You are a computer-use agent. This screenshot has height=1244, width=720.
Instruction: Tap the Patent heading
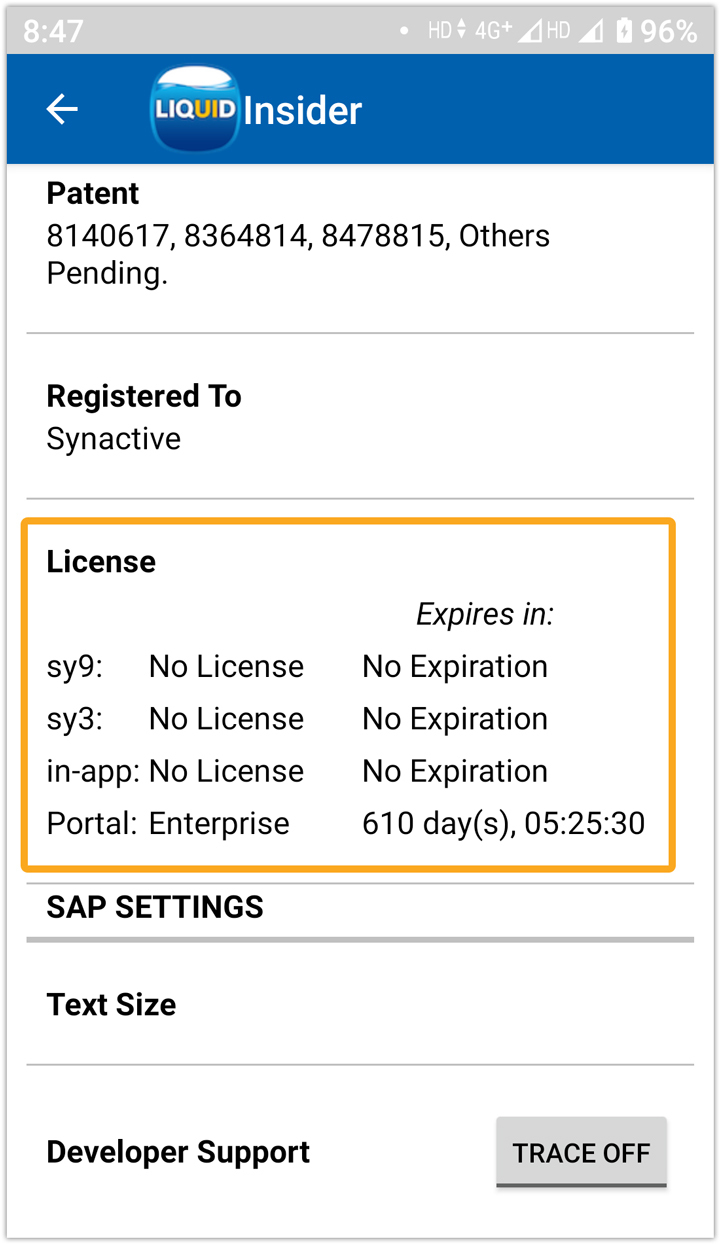tap(93, 193)
